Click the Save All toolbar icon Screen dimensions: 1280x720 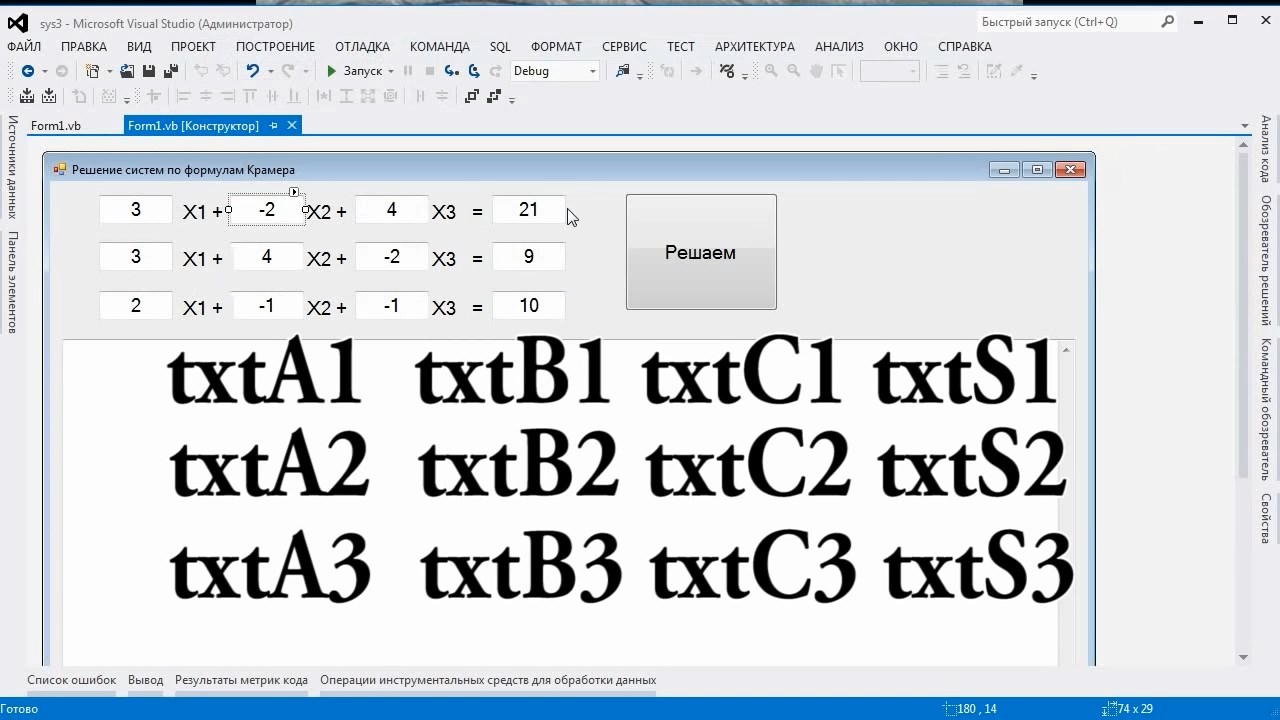171,71
